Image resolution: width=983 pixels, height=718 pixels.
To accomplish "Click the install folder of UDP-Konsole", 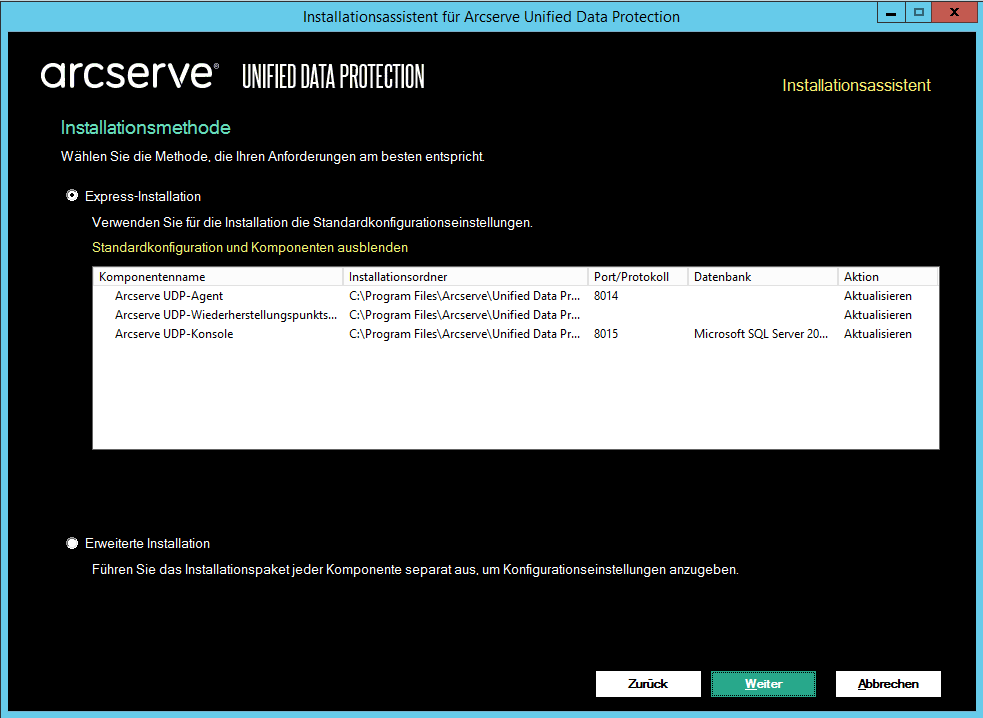I will 465,334.
